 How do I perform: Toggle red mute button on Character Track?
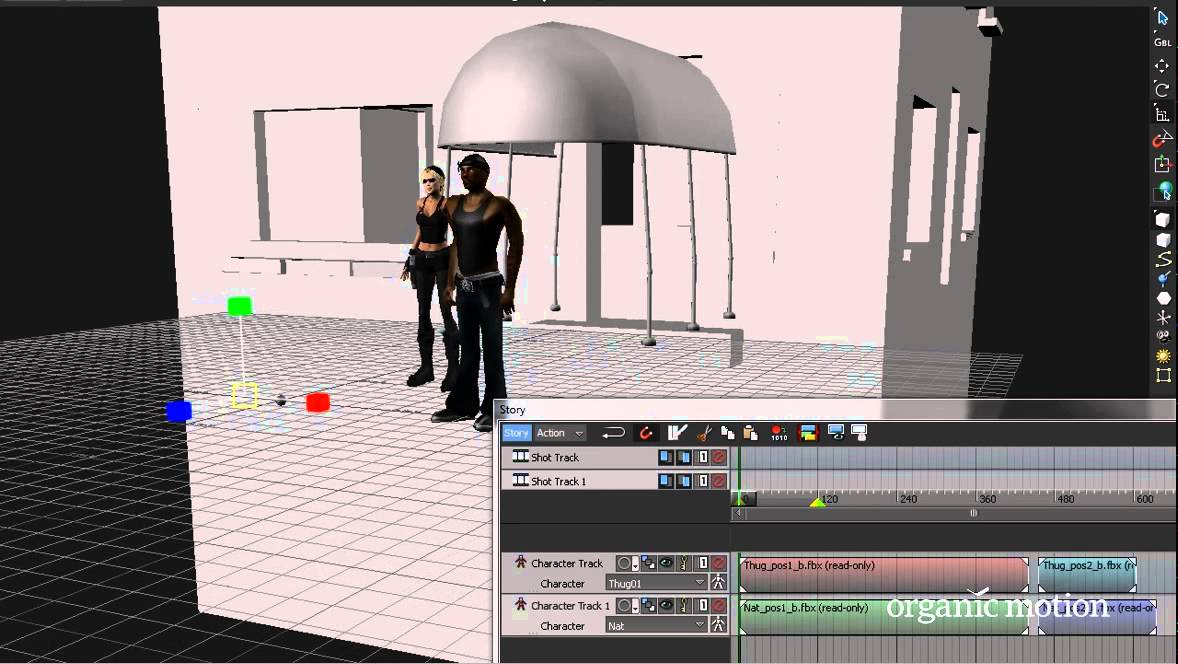pyautogui.click(x=719, y=563)
